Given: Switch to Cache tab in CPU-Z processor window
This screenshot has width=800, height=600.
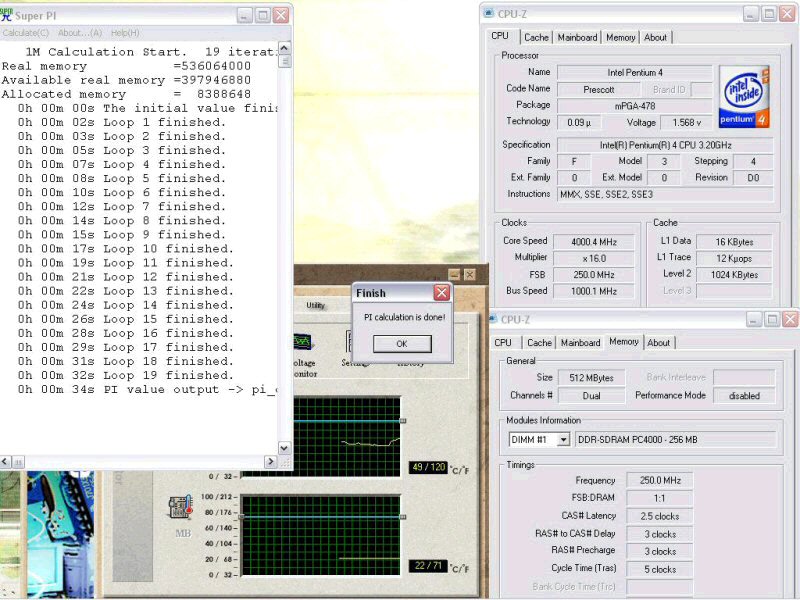Looking at the screenshot, I should (x=536, y=37).
